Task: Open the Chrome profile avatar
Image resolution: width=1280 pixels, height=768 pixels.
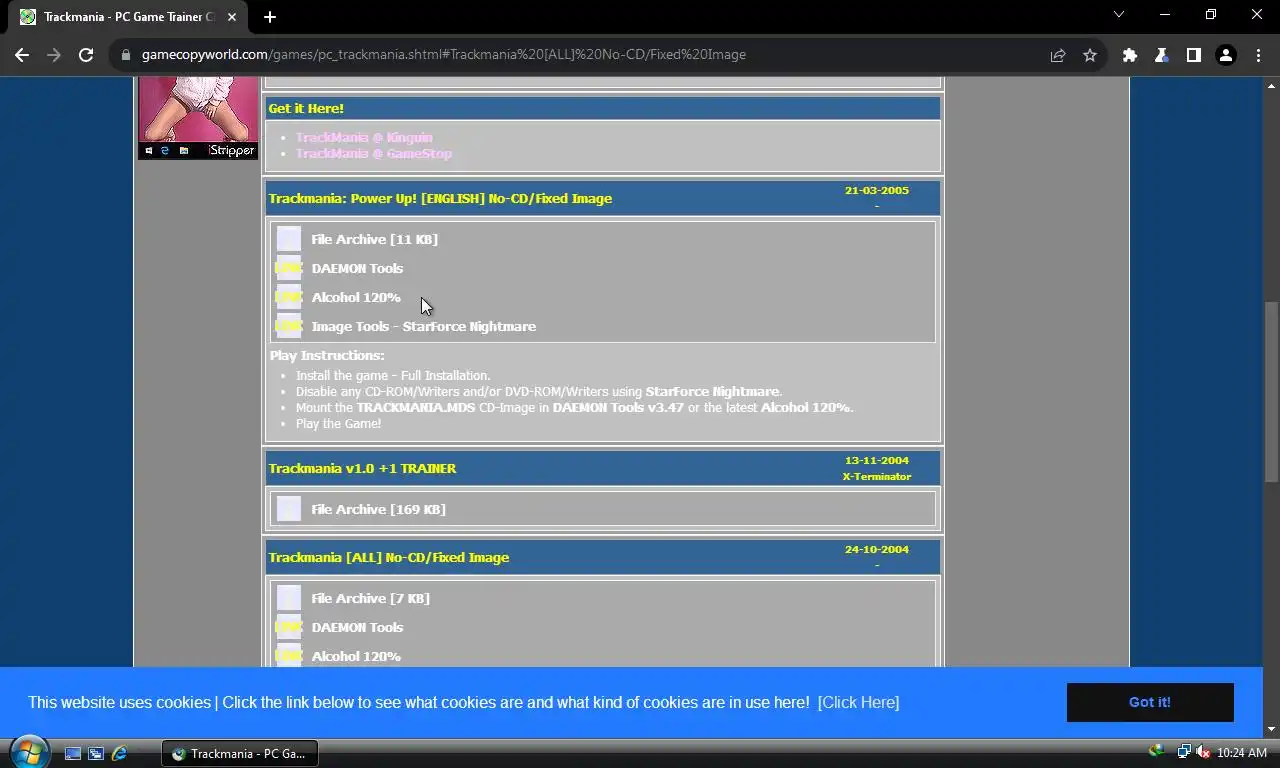Action: tap(1225, 55)
